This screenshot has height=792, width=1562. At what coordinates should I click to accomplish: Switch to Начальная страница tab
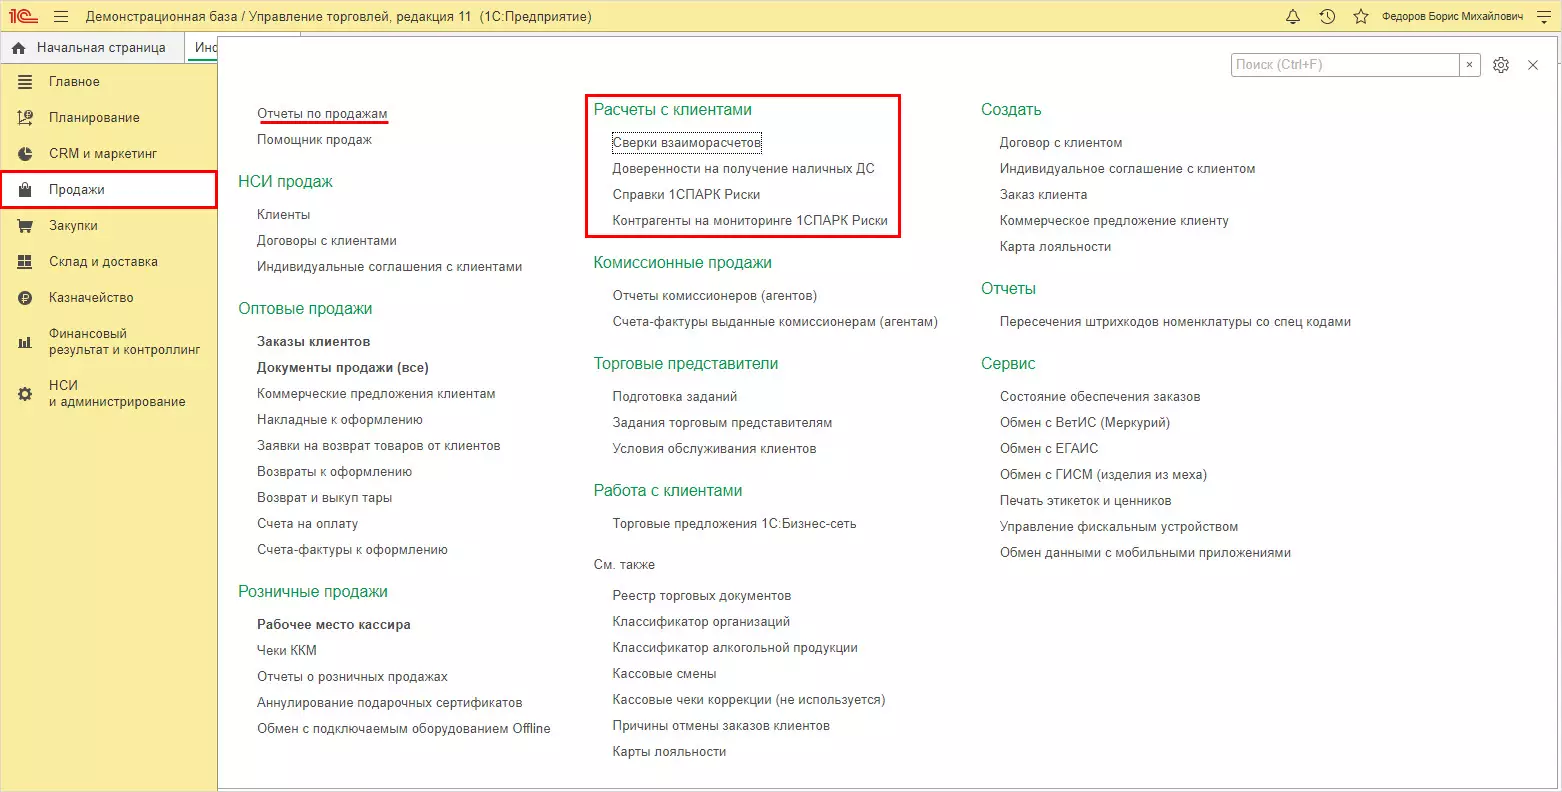click(93, 48)
